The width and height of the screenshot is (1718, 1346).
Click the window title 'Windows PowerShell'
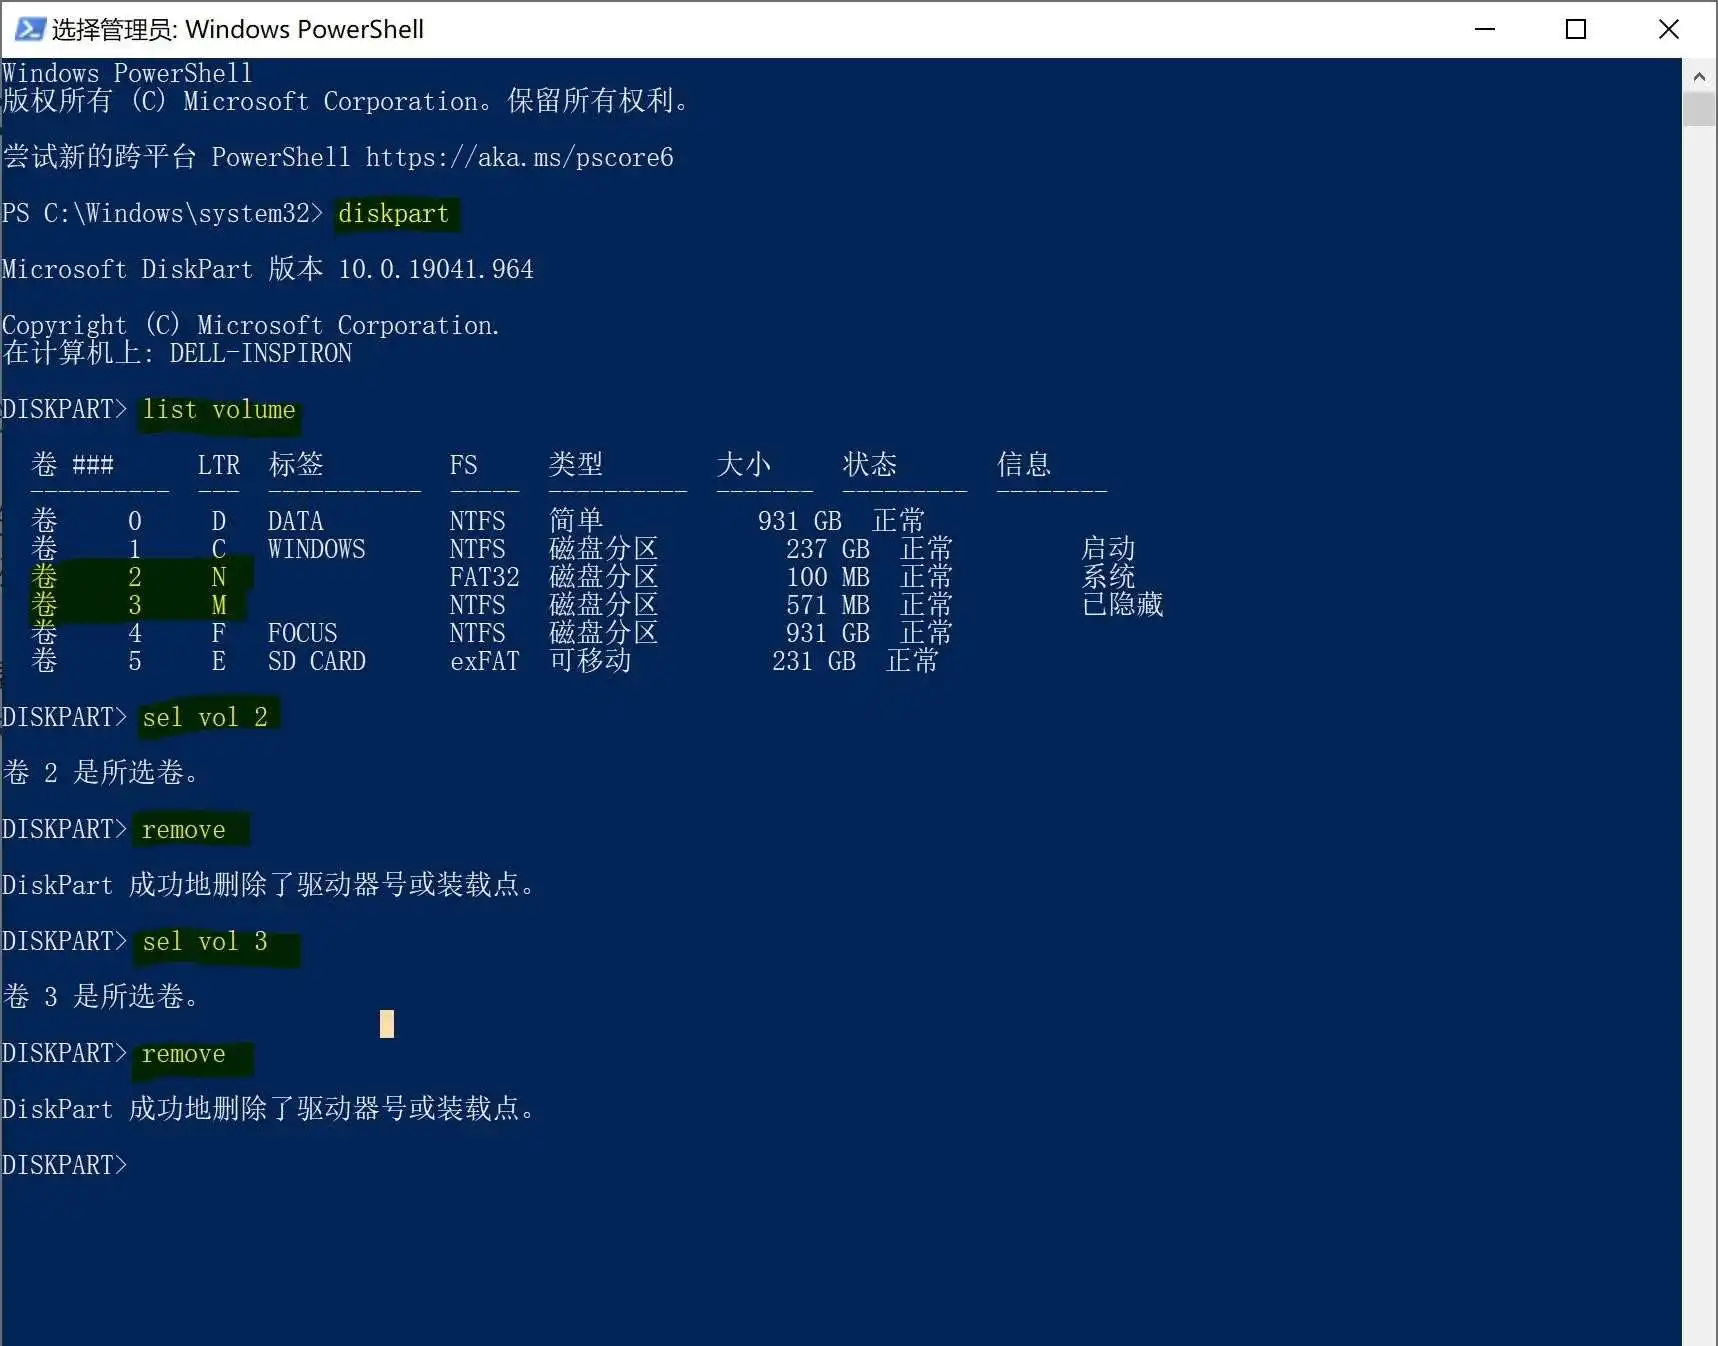(x=304, y=29)
